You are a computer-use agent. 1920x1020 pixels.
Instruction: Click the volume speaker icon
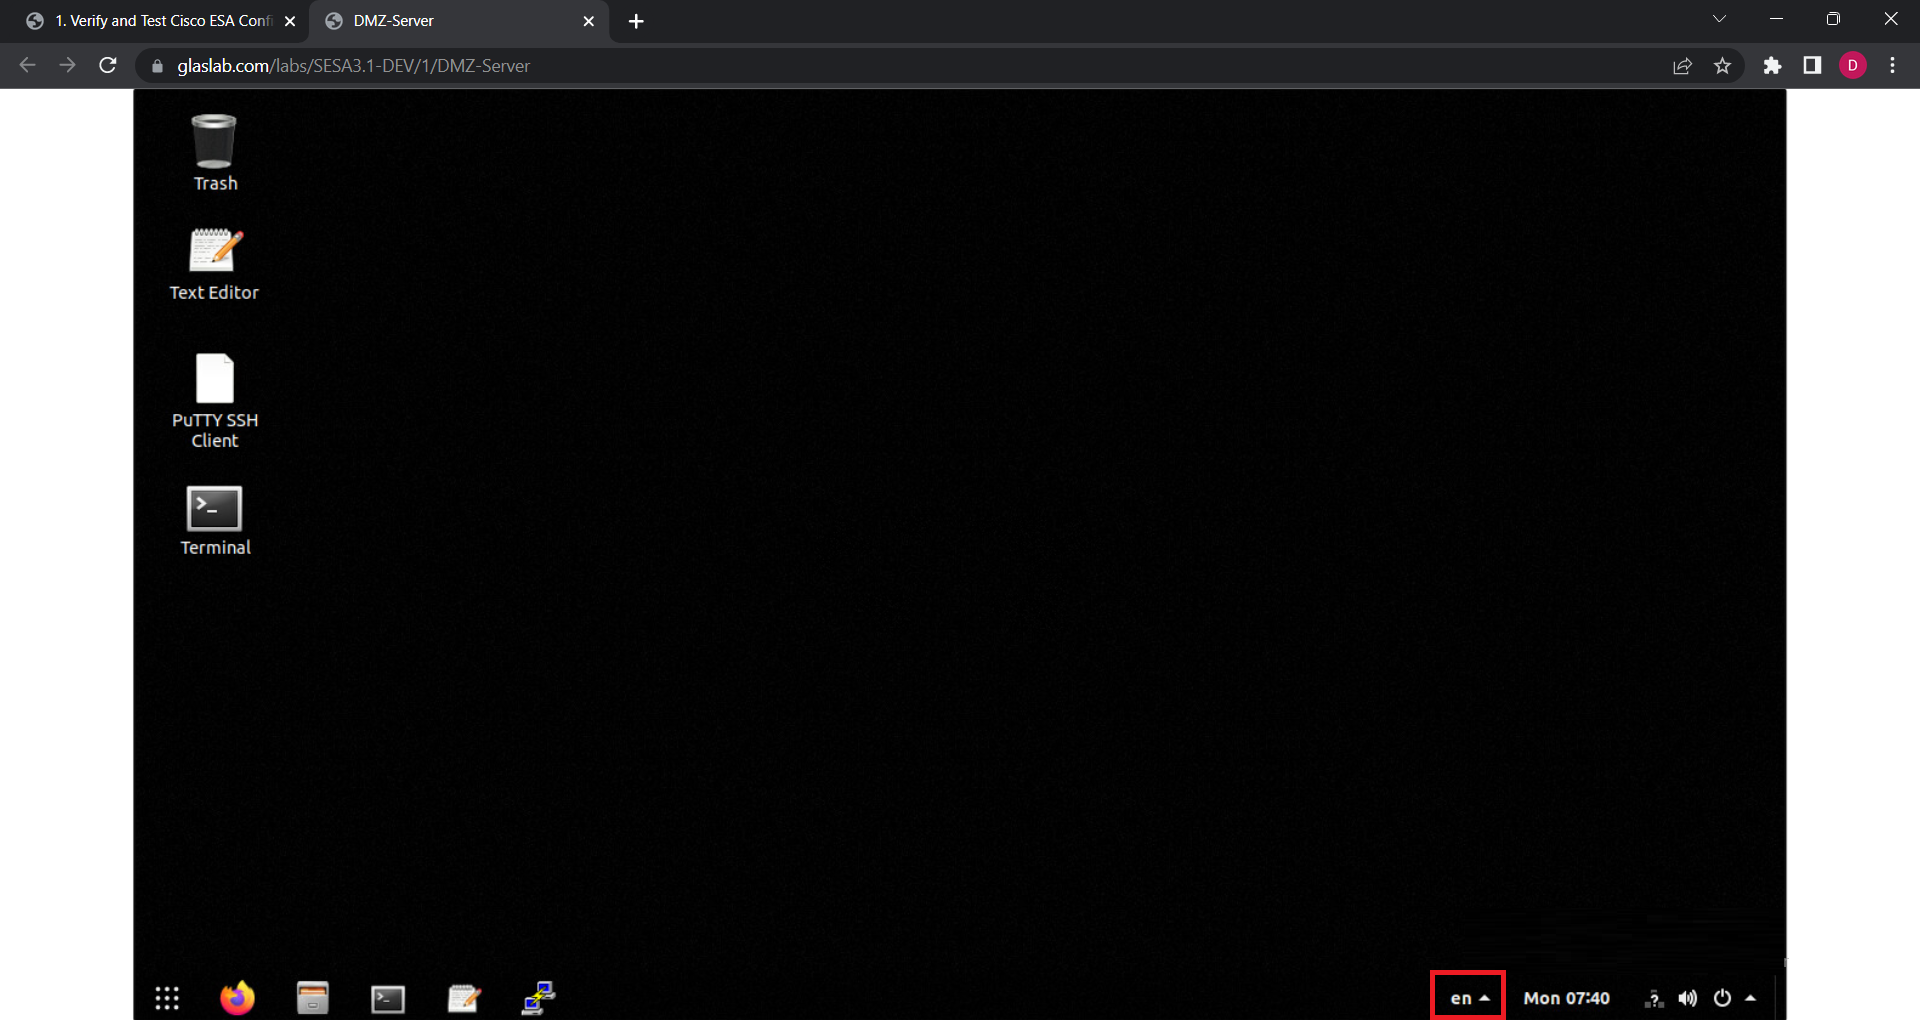click(x=1688, y=998)
